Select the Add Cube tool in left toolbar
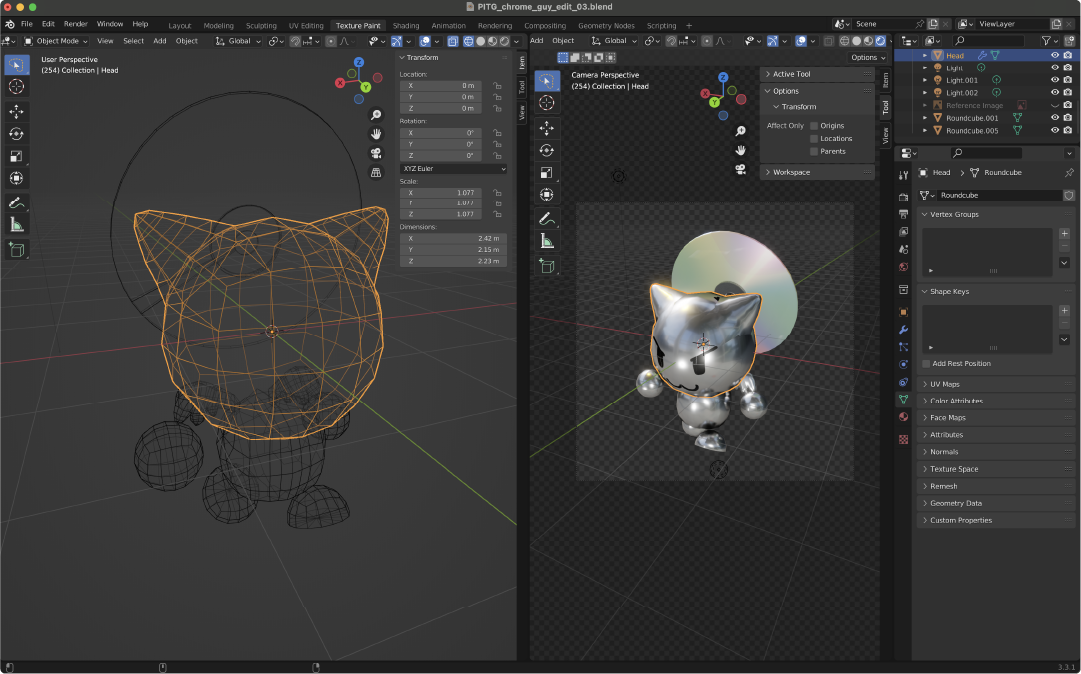1081x674 pixels. coord(16,249)
